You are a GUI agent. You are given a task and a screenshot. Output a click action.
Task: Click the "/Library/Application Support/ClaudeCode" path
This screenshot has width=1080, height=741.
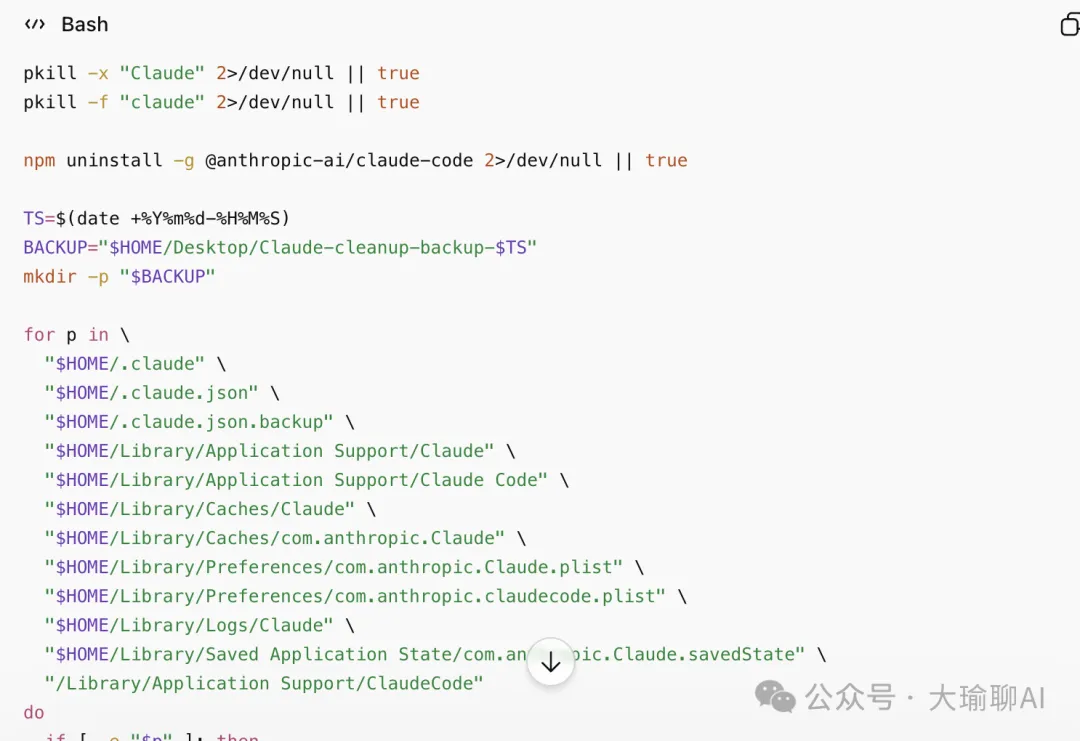[x=264, y=683]
